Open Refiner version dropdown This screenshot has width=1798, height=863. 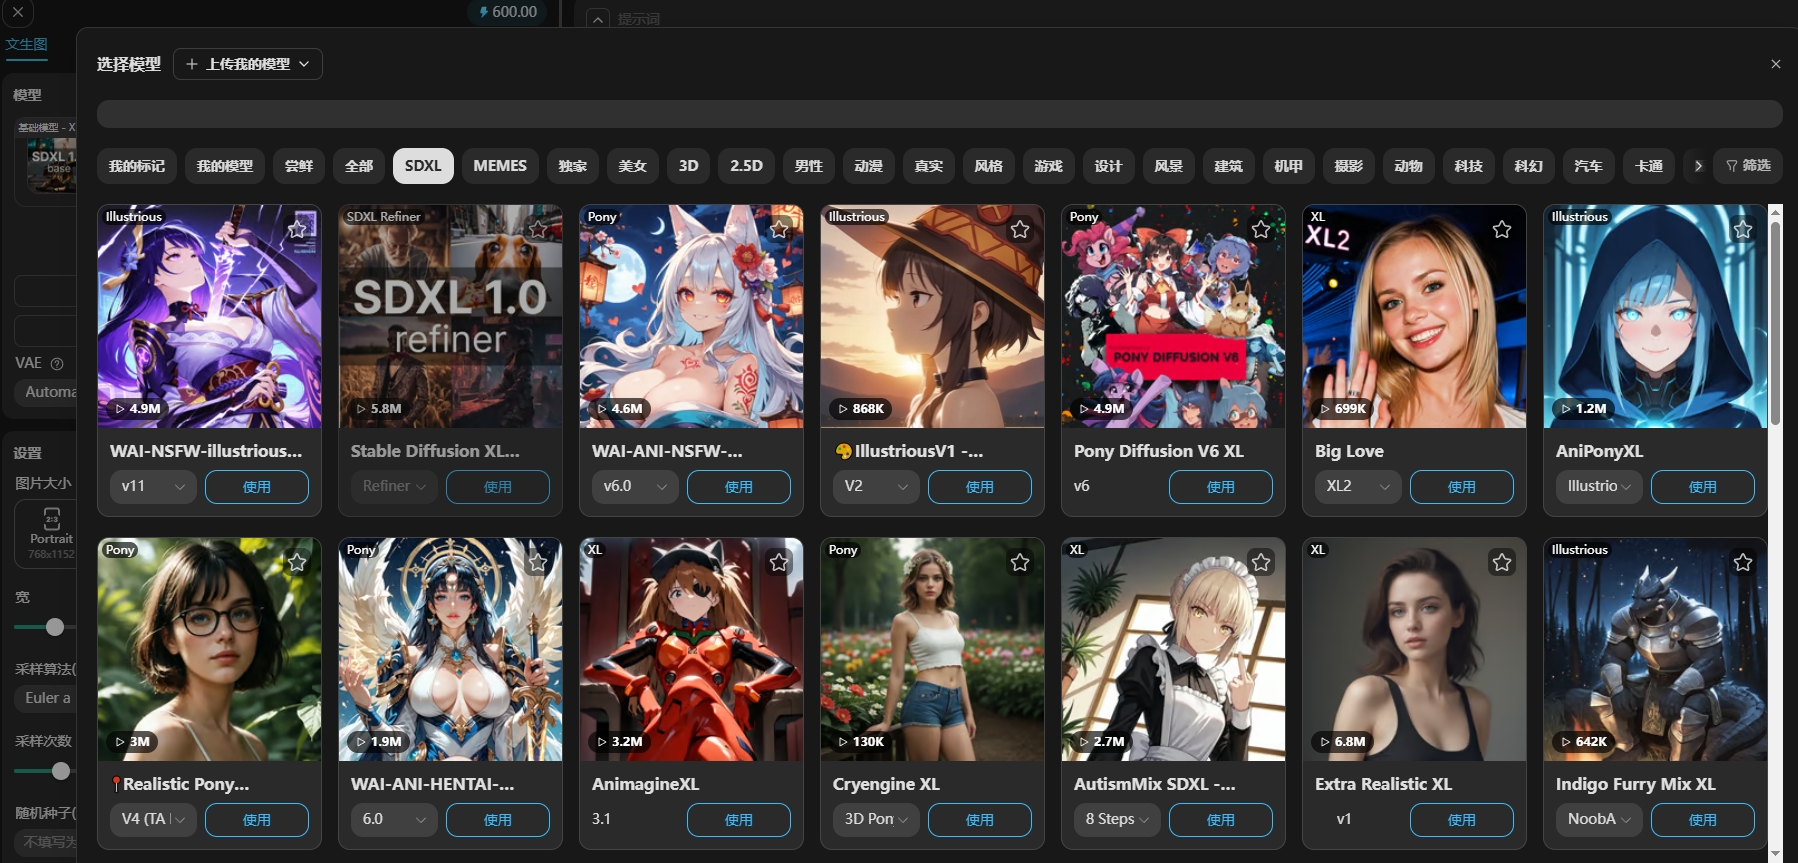(x=394, y=486)
